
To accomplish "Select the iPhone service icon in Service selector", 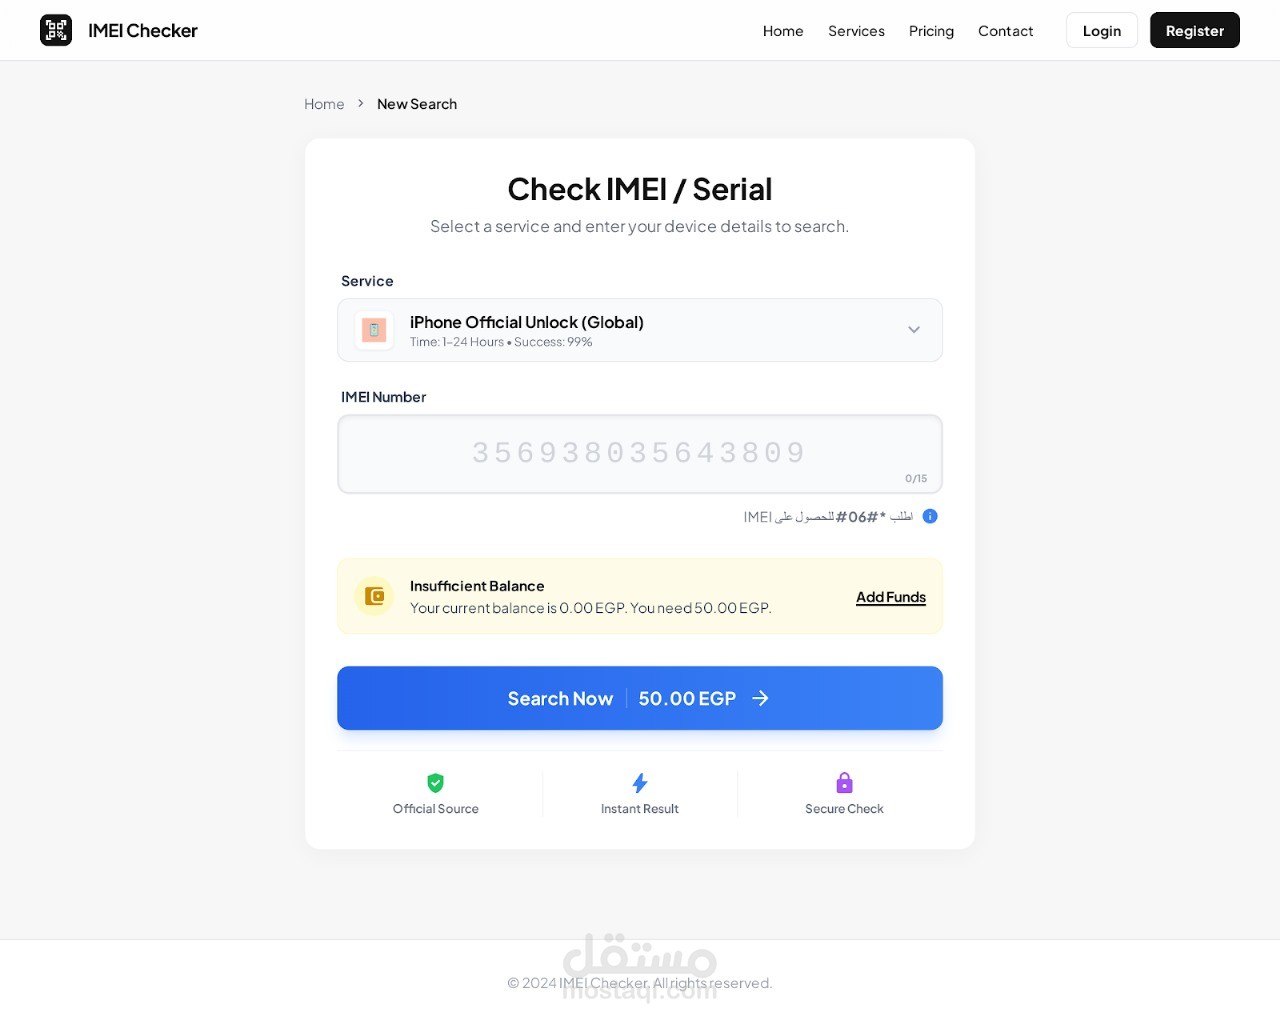I will coord(373,330).
